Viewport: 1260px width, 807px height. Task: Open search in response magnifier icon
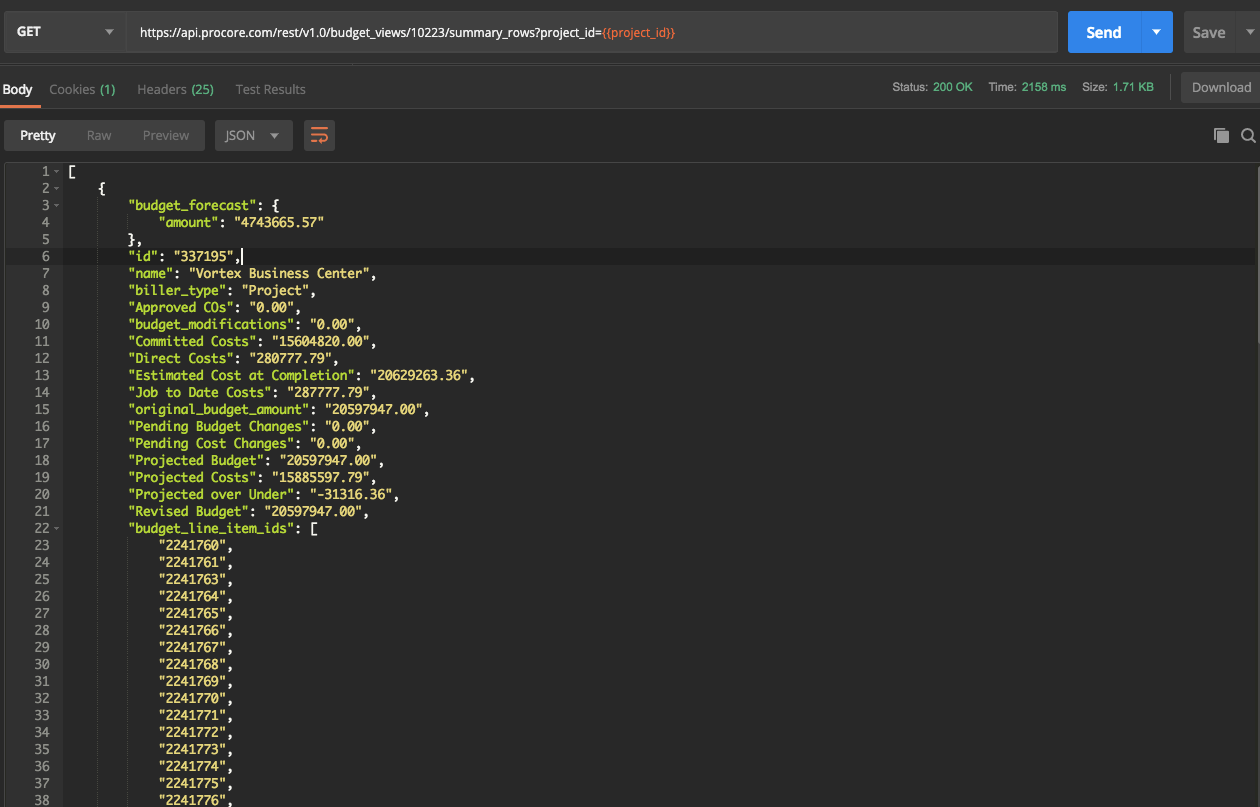1248,136
